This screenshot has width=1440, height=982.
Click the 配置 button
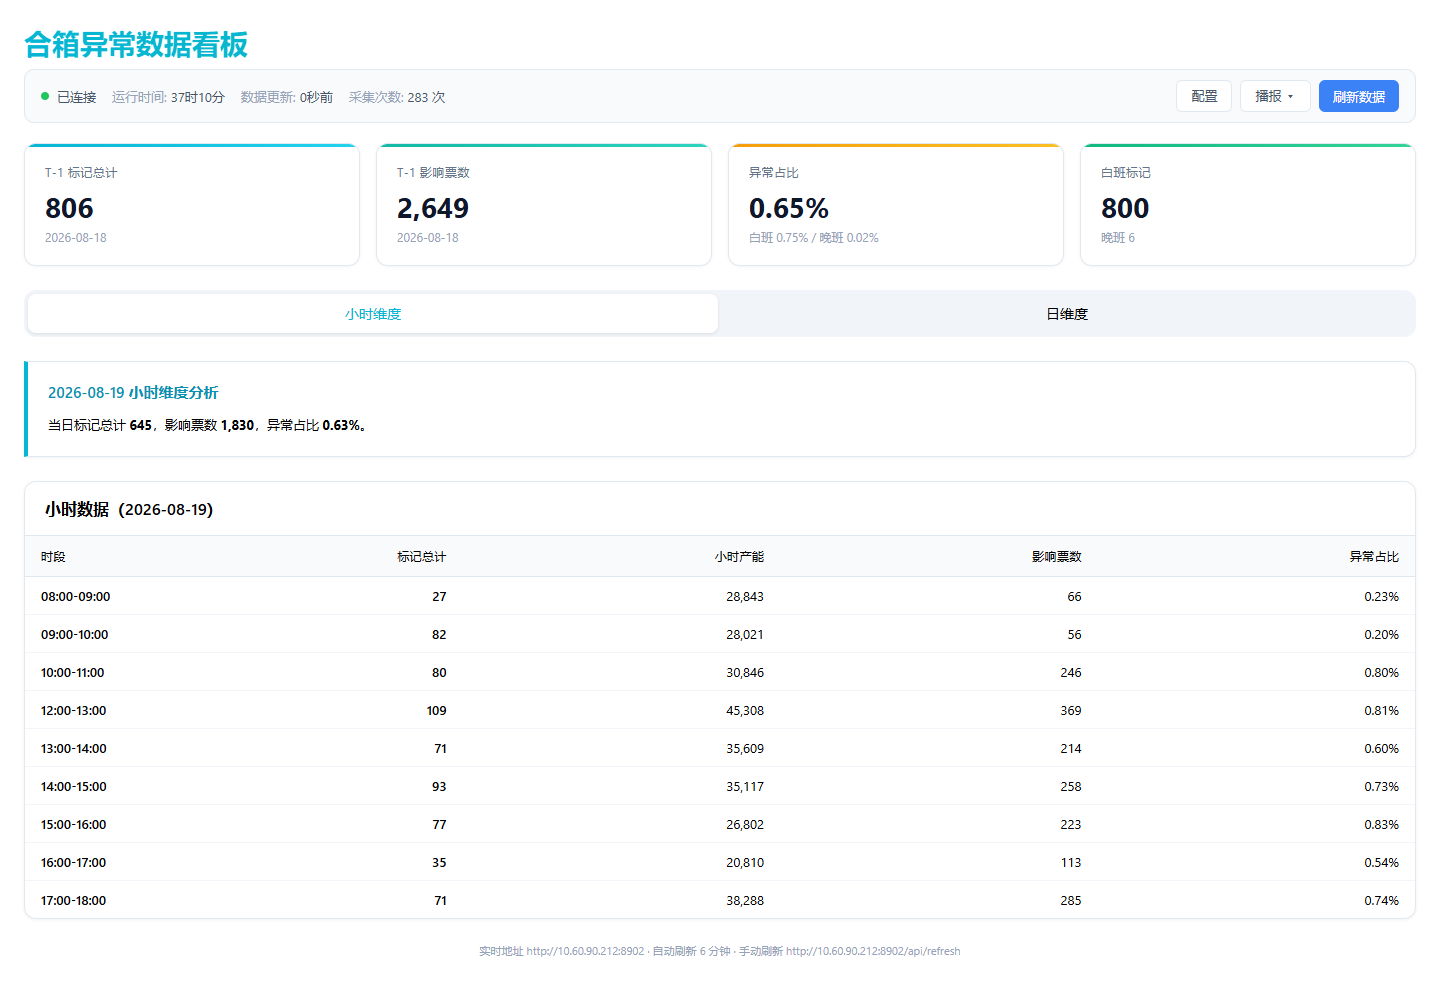1204,96
